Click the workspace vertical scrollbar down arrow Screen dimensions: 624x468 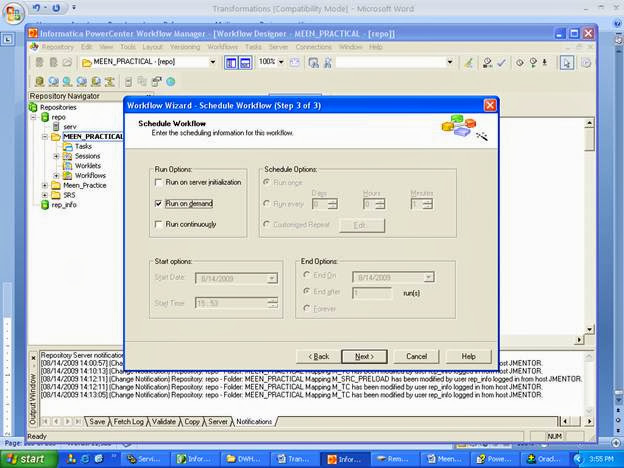click(589, 330)
